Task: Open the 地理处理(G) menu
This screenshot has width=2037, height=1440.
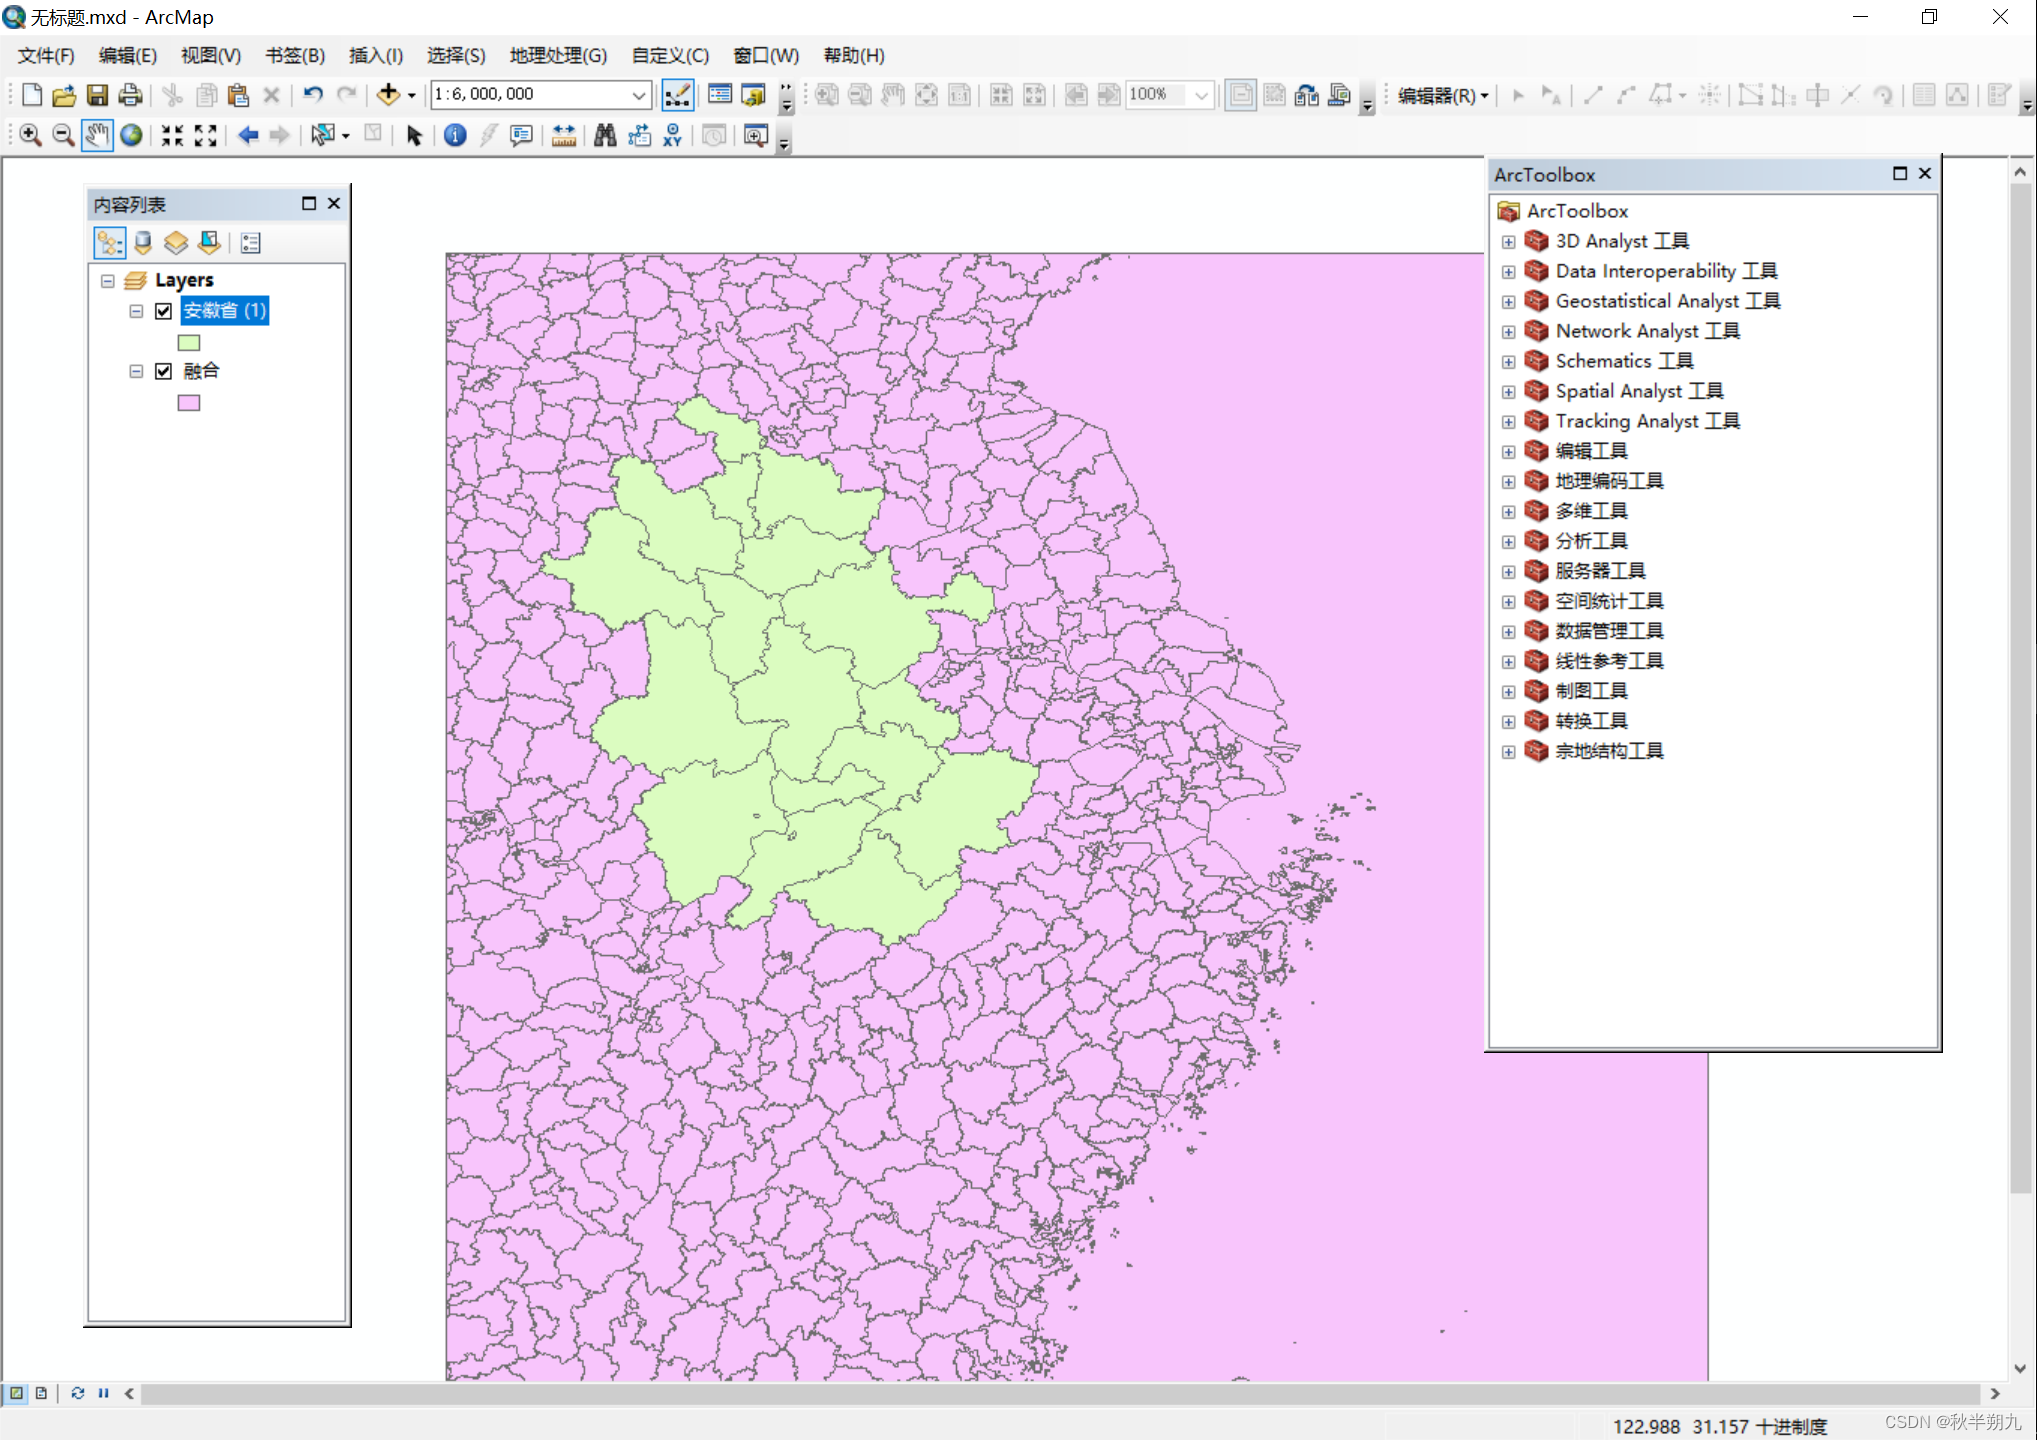Action: click(x=557, y=55)
